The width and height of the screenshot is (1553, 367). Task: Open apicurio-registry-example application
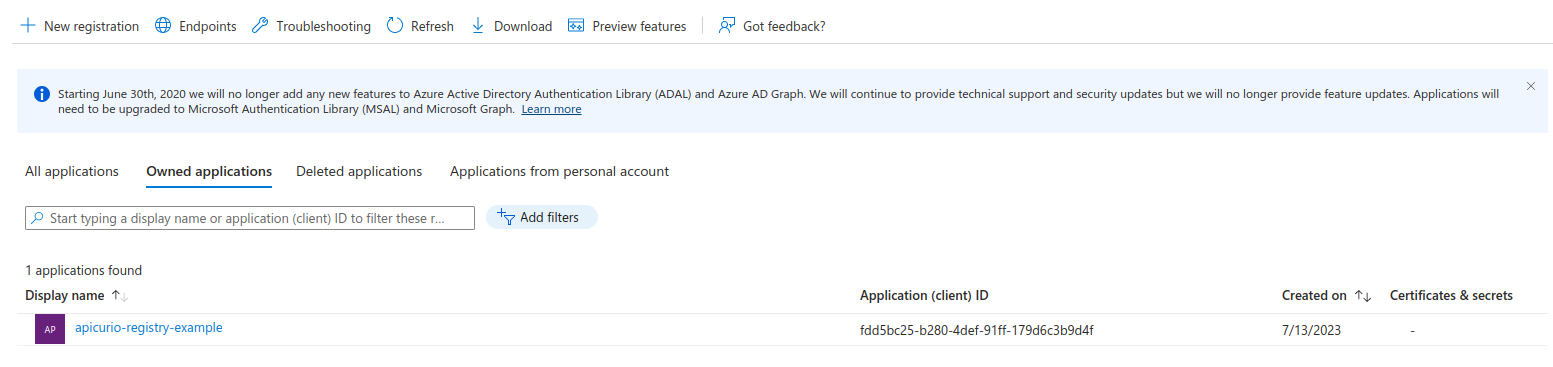(x=149, y=327)
